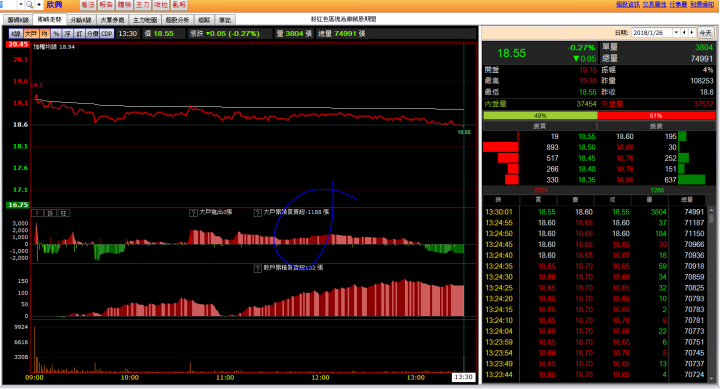This screenshot has height=389, width=720.
Task: Toggle the 大戶 chart indicator button
Action: pyautogui.click(x=31, y=34)
